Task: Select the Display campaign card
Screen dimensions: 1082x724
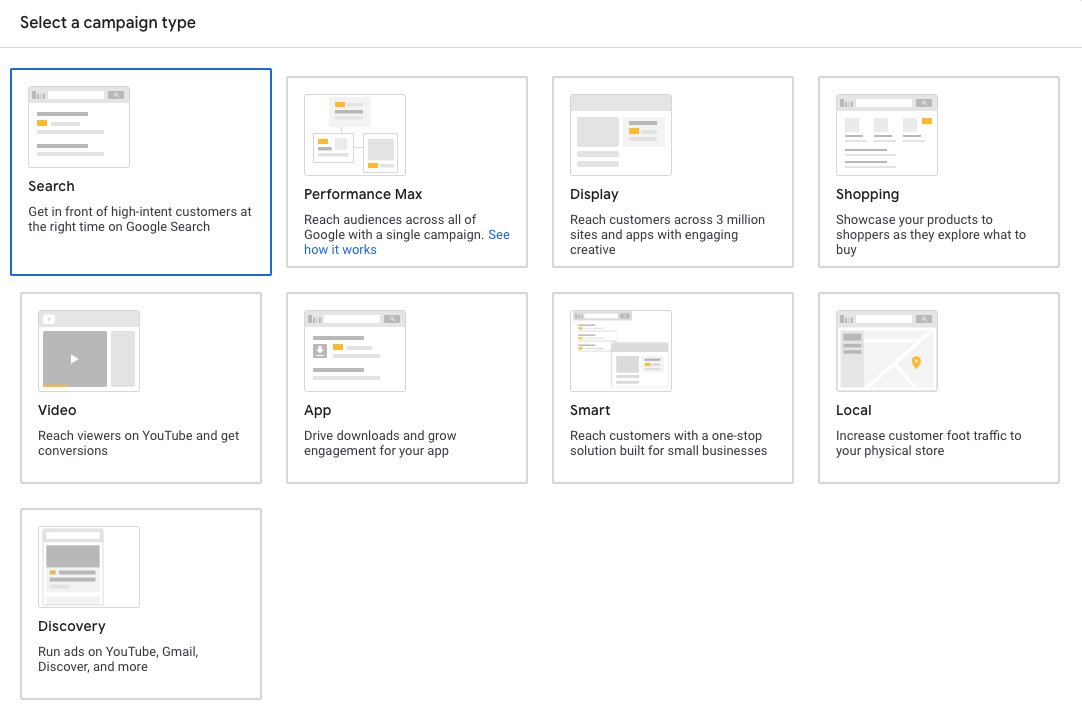Action: coord(672,170)
